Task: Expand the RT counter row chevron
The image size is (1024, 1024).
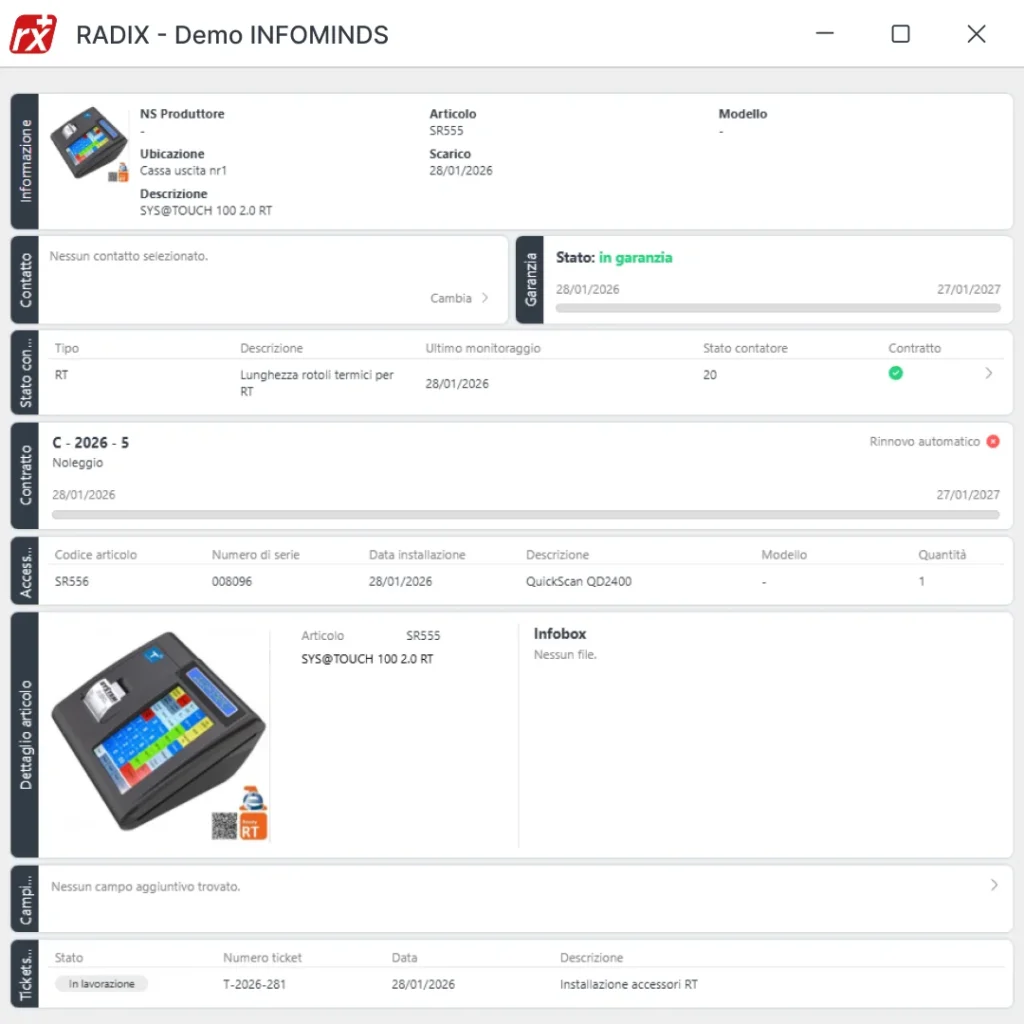Action: [989, 373]
